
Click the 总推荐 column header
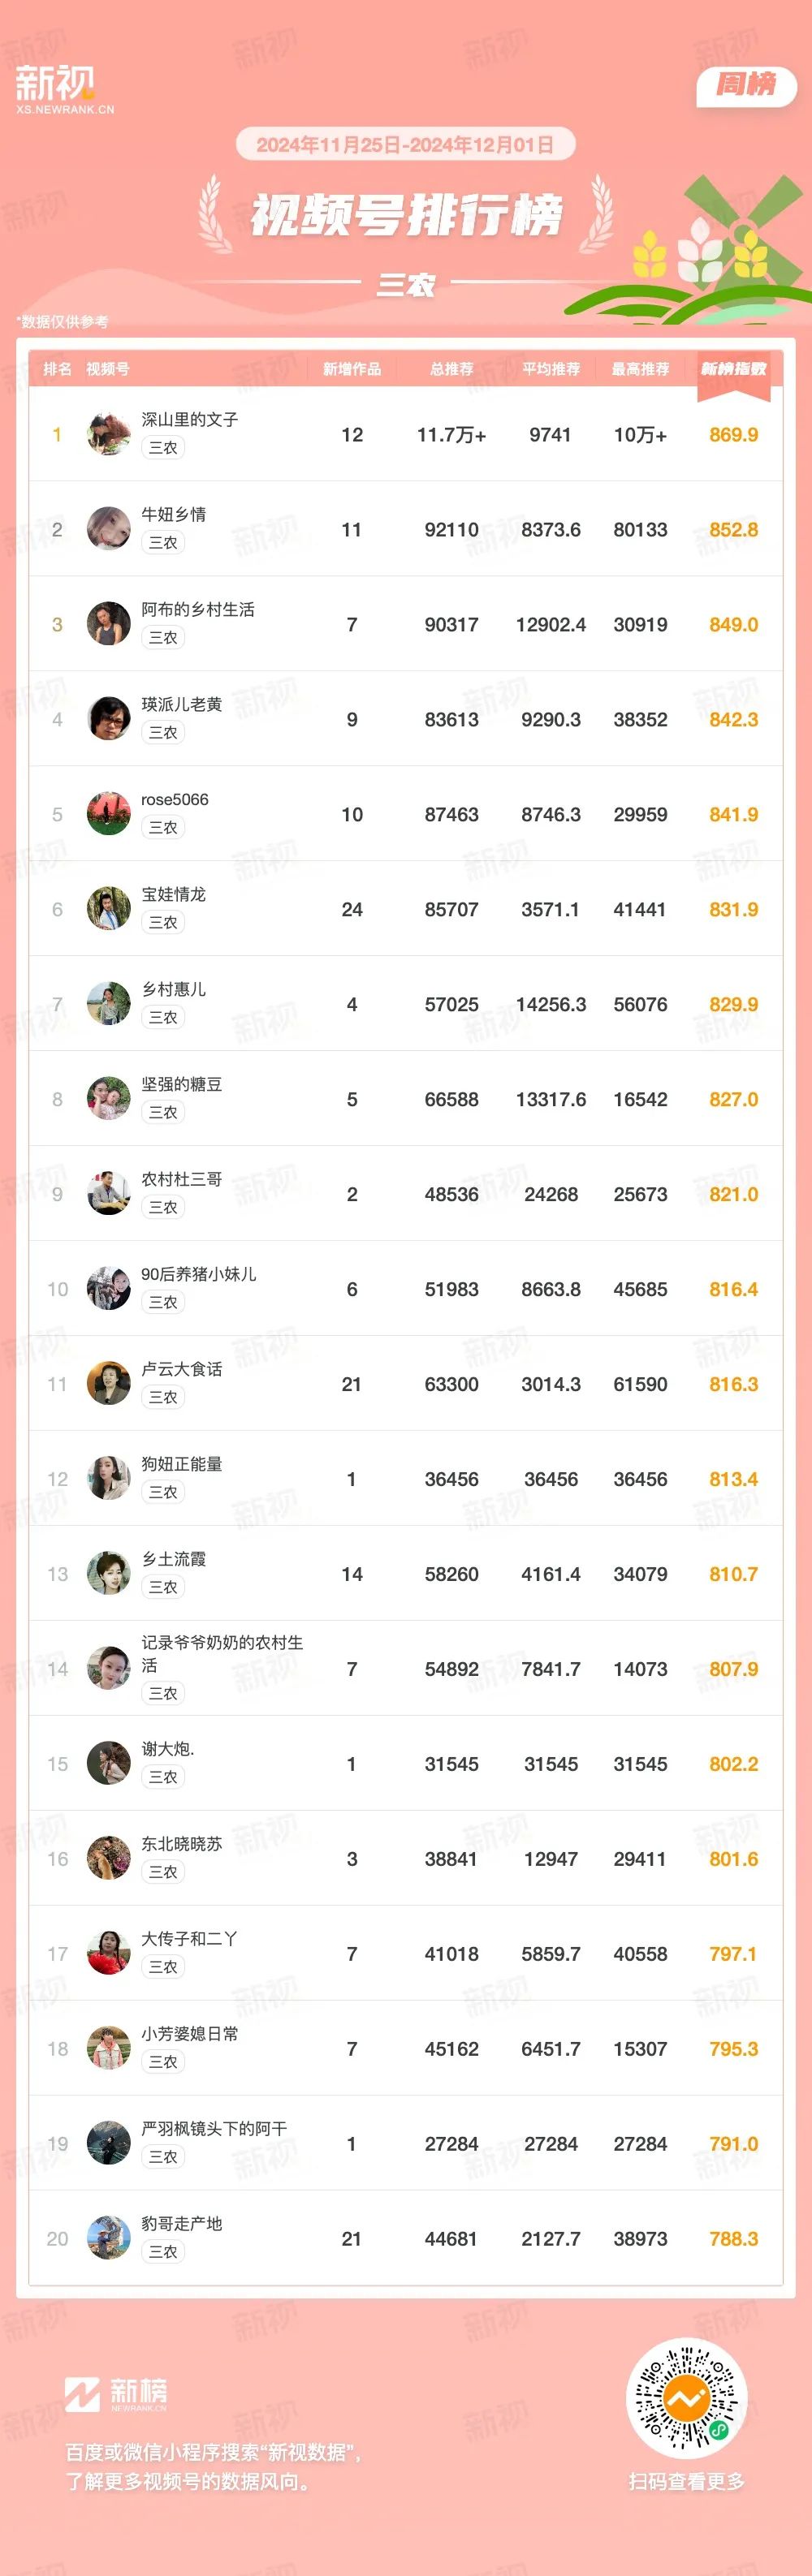(451, 369)
